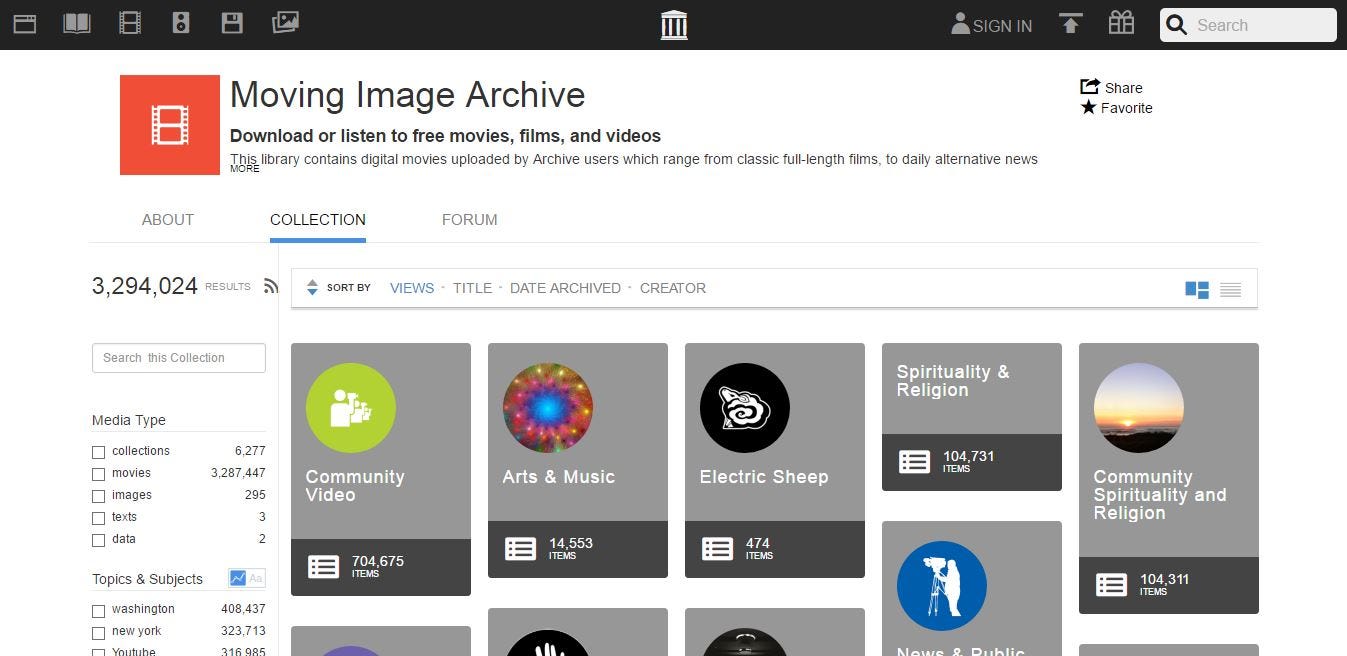Click the sort direction arrows
This screenshot has height=656, width=1347.
312,288
